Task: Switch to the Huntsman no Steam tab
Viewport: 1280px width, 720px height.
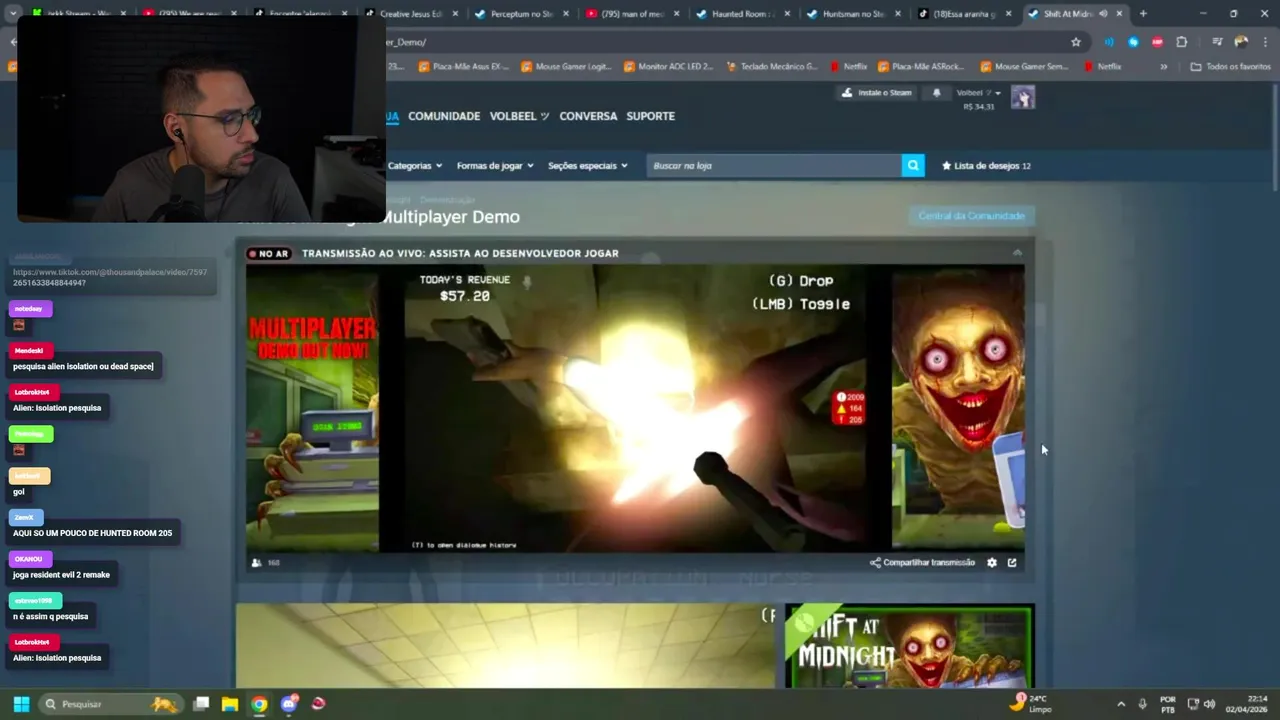Action: coord(851,14)
